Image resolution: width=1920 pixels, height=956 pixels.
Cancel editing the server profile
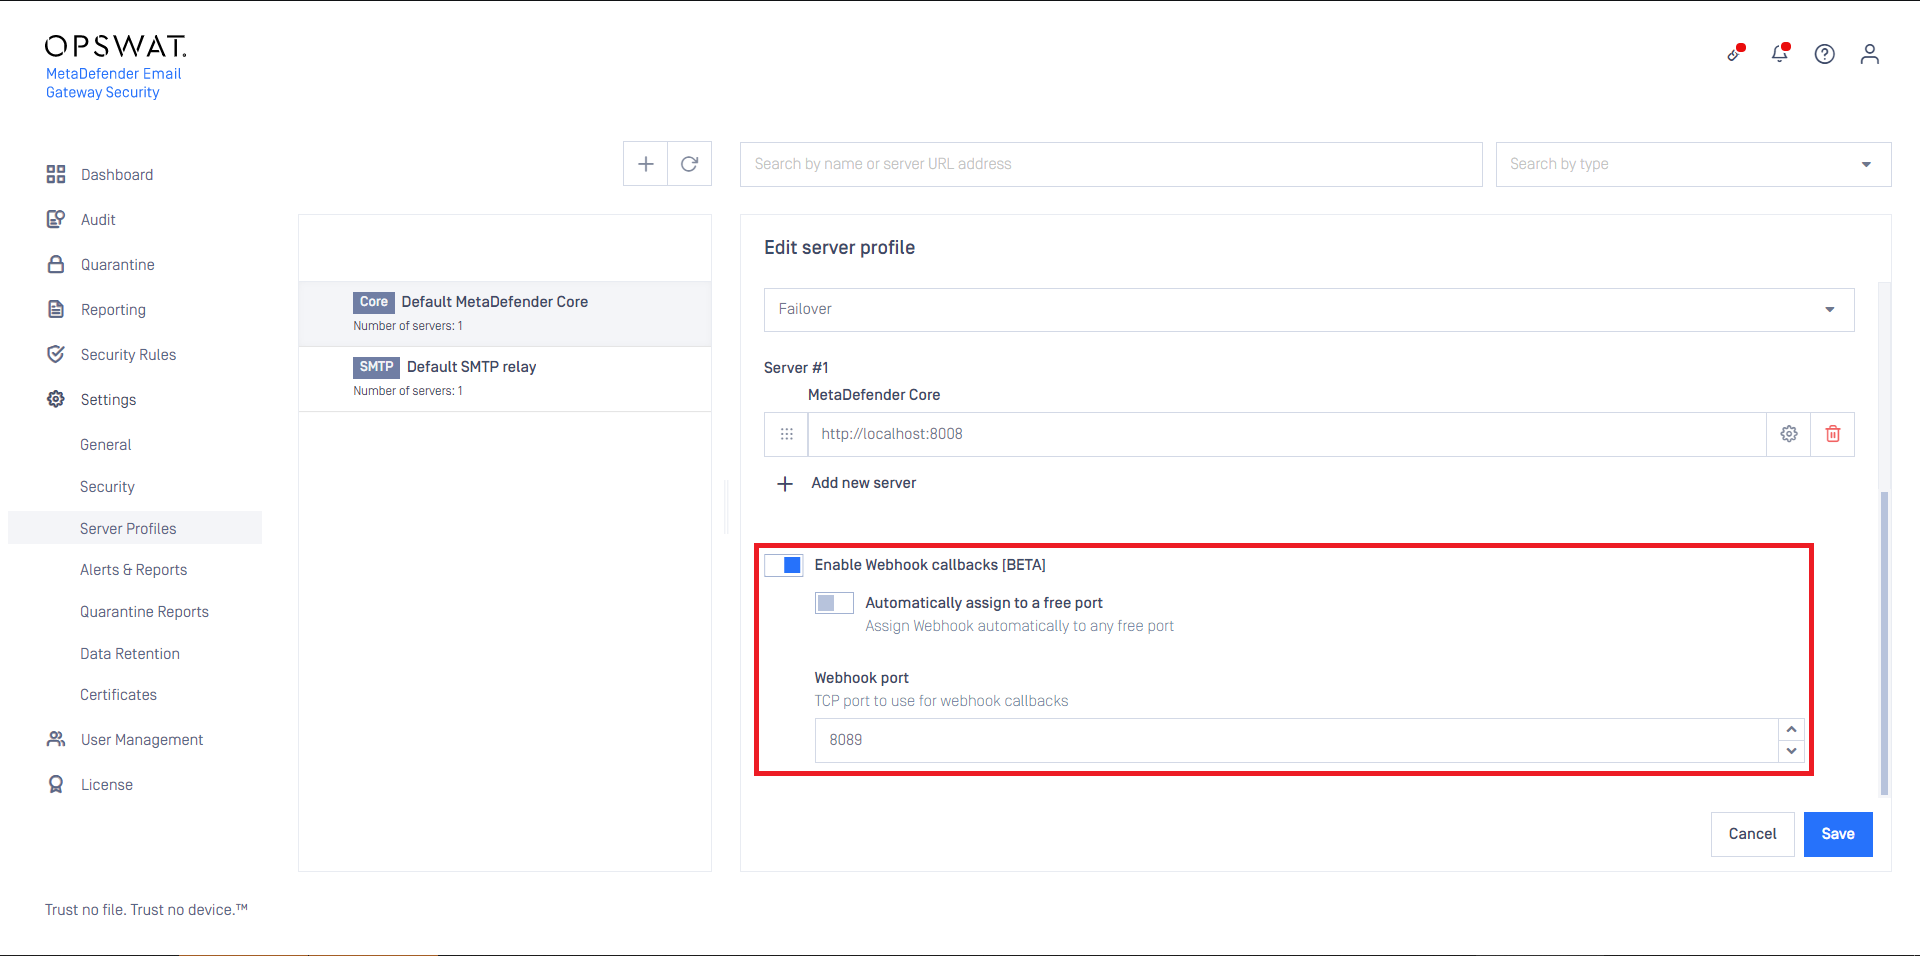point(1753,834)
